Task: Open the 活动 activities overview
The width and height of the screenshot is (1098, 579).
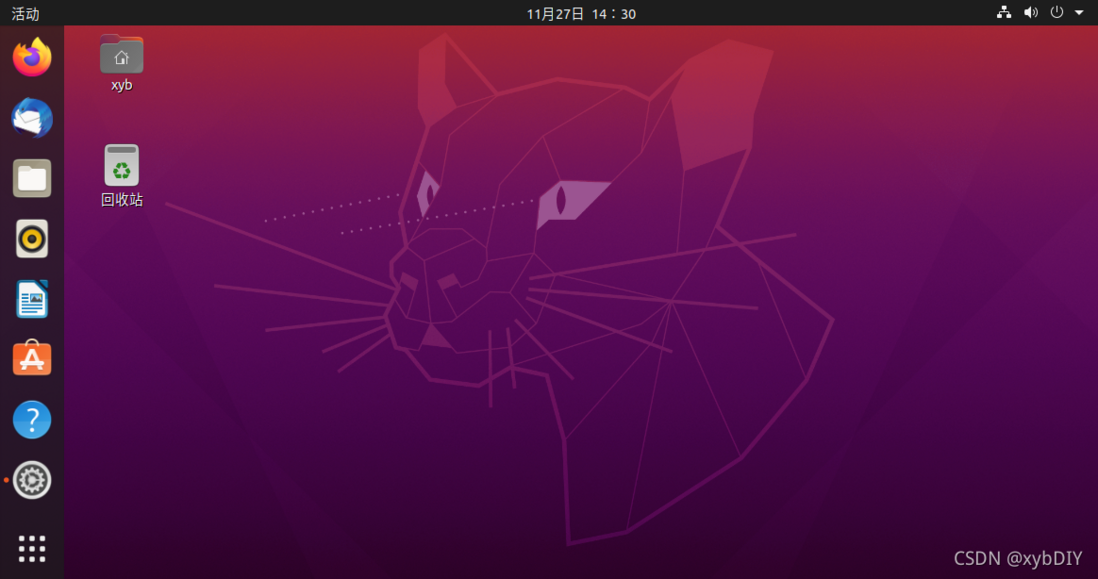Action: tap(26, 13)
